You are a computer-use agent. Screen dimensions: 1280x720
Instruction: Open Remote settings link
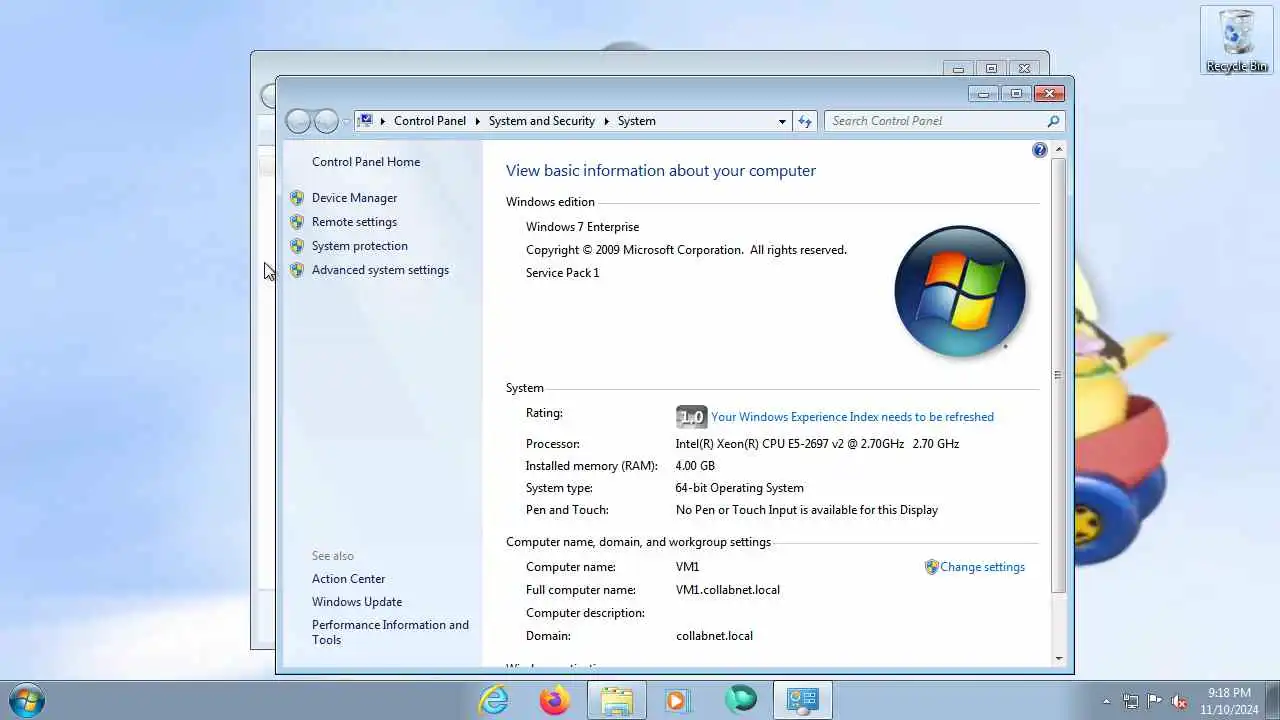354,222
